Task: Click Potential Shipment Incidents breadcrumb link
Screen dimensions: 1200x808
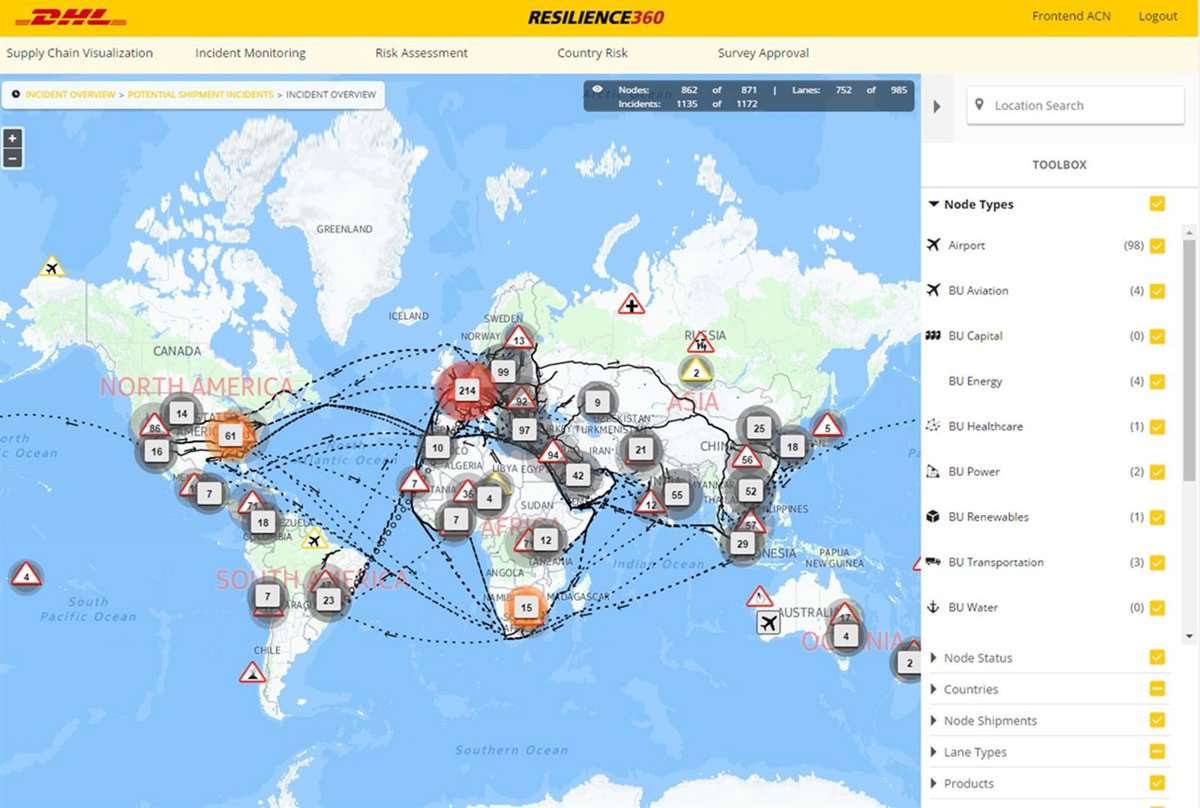Action: click(200, 95)
